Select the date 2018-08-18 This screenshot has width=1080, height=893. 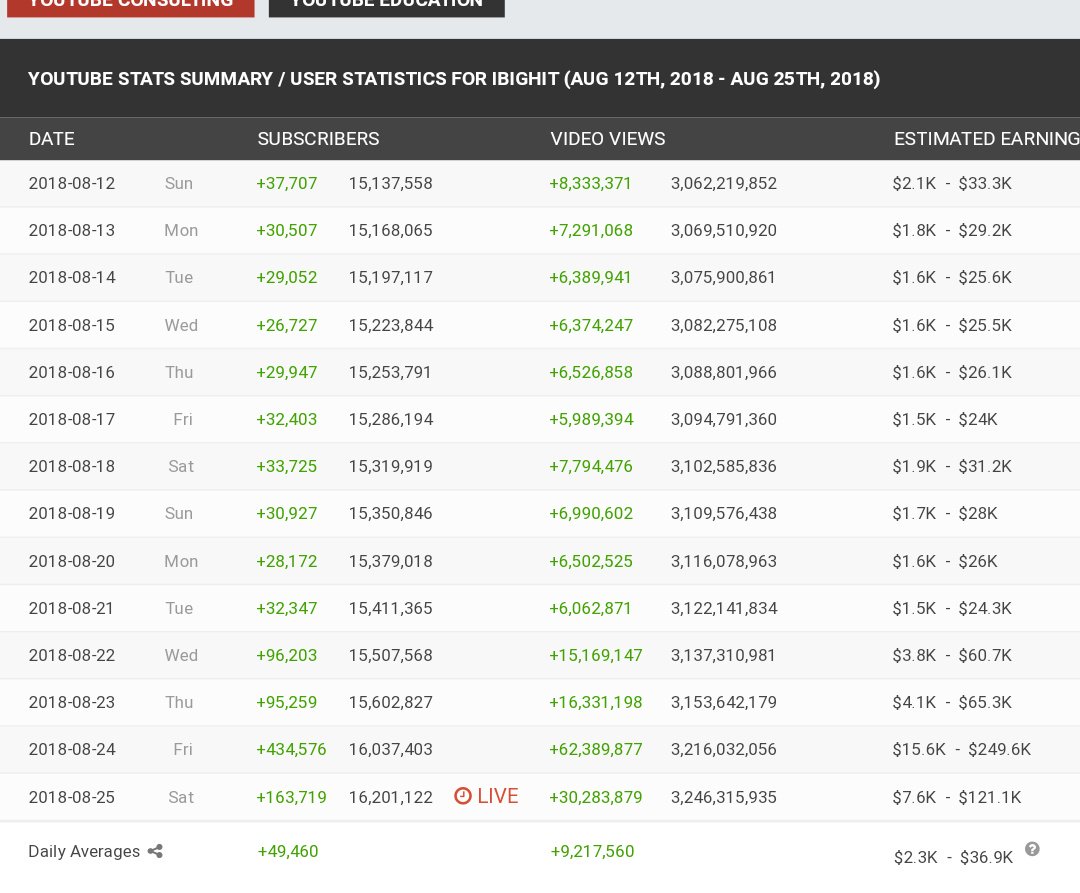coord(72,466)
